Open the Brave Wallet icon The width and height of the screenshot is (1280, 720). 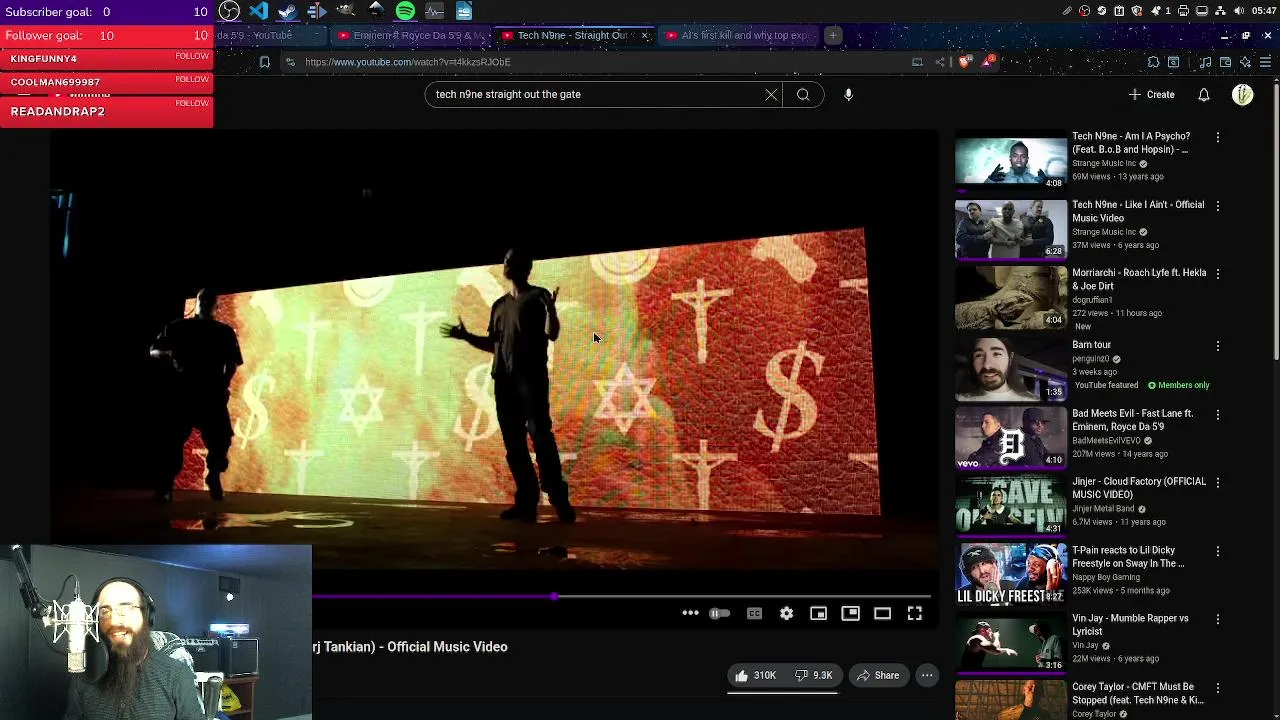[x=1225, y=62]
